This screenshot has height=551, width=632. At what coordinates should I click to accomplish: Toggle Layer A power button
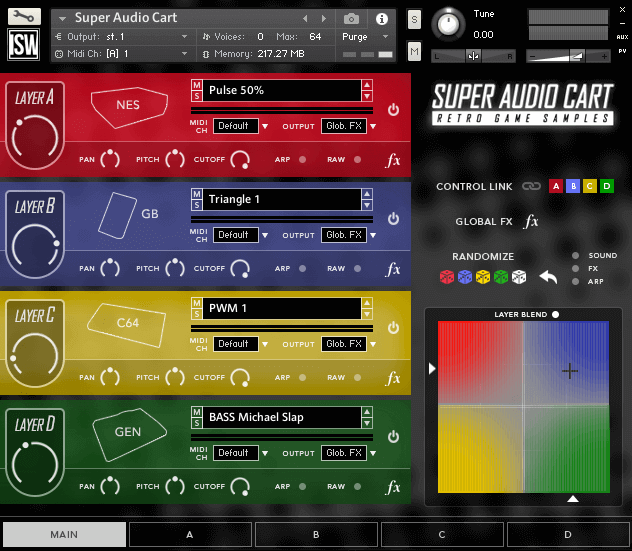pos(393,110)
